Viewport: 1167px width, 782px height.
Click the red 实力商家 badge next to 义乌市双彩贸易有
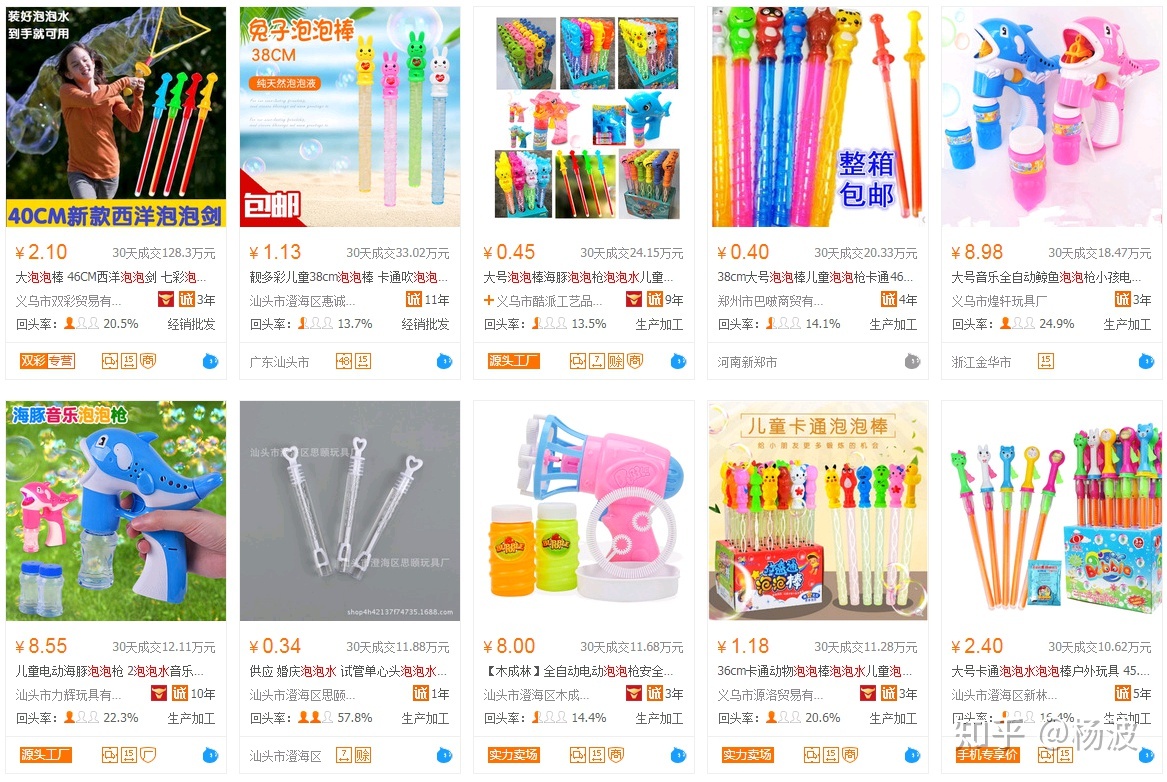click(x=166, y=299)
